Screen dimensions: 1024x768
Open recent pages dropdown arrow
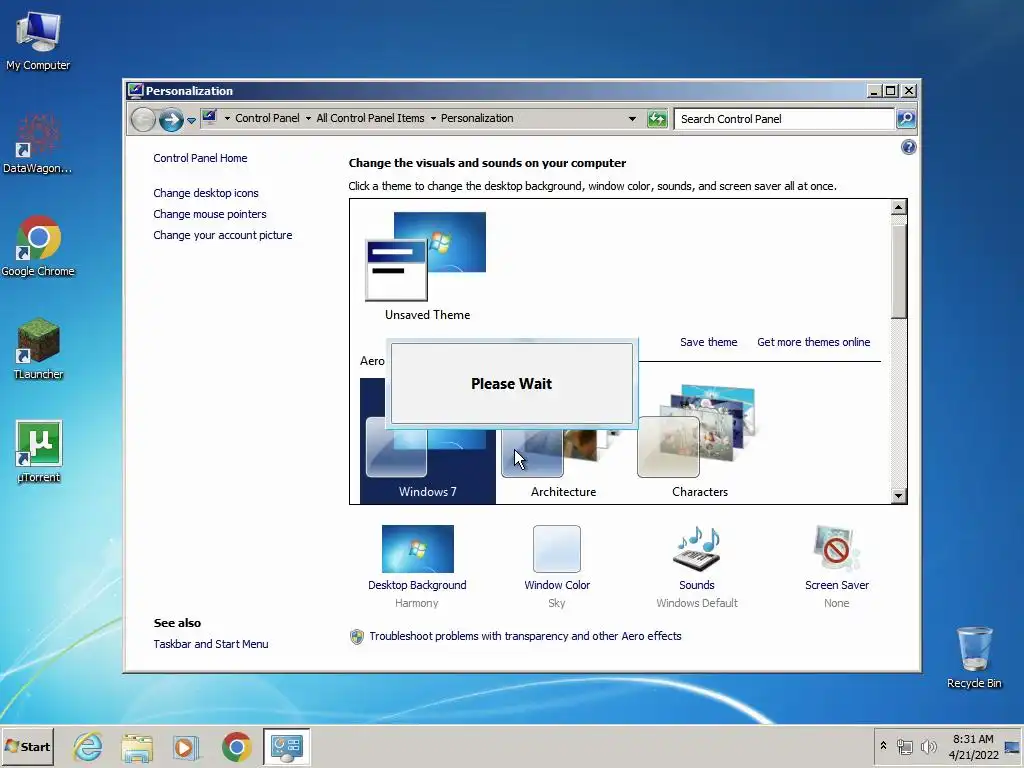click(191, 120)
